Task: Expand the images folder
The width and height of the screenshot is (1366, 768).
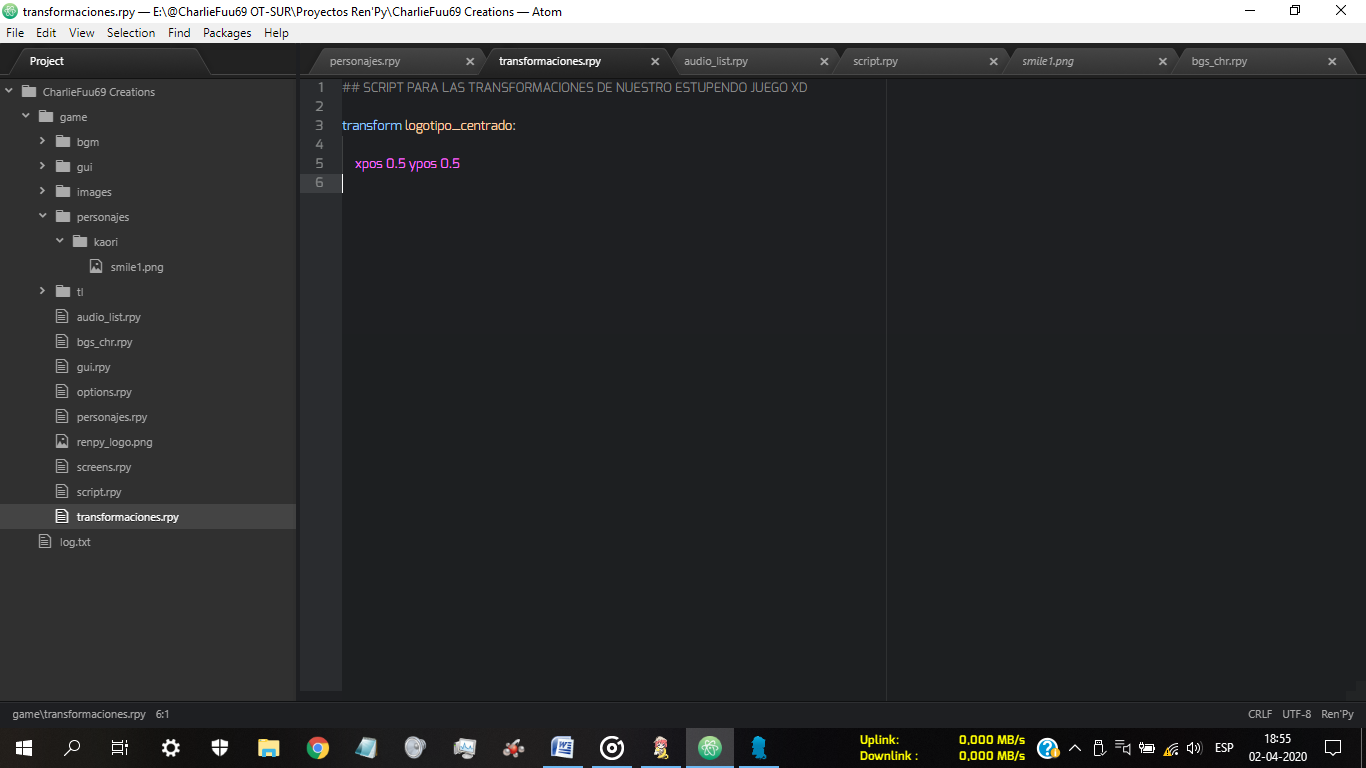Action: pos(43,192)
